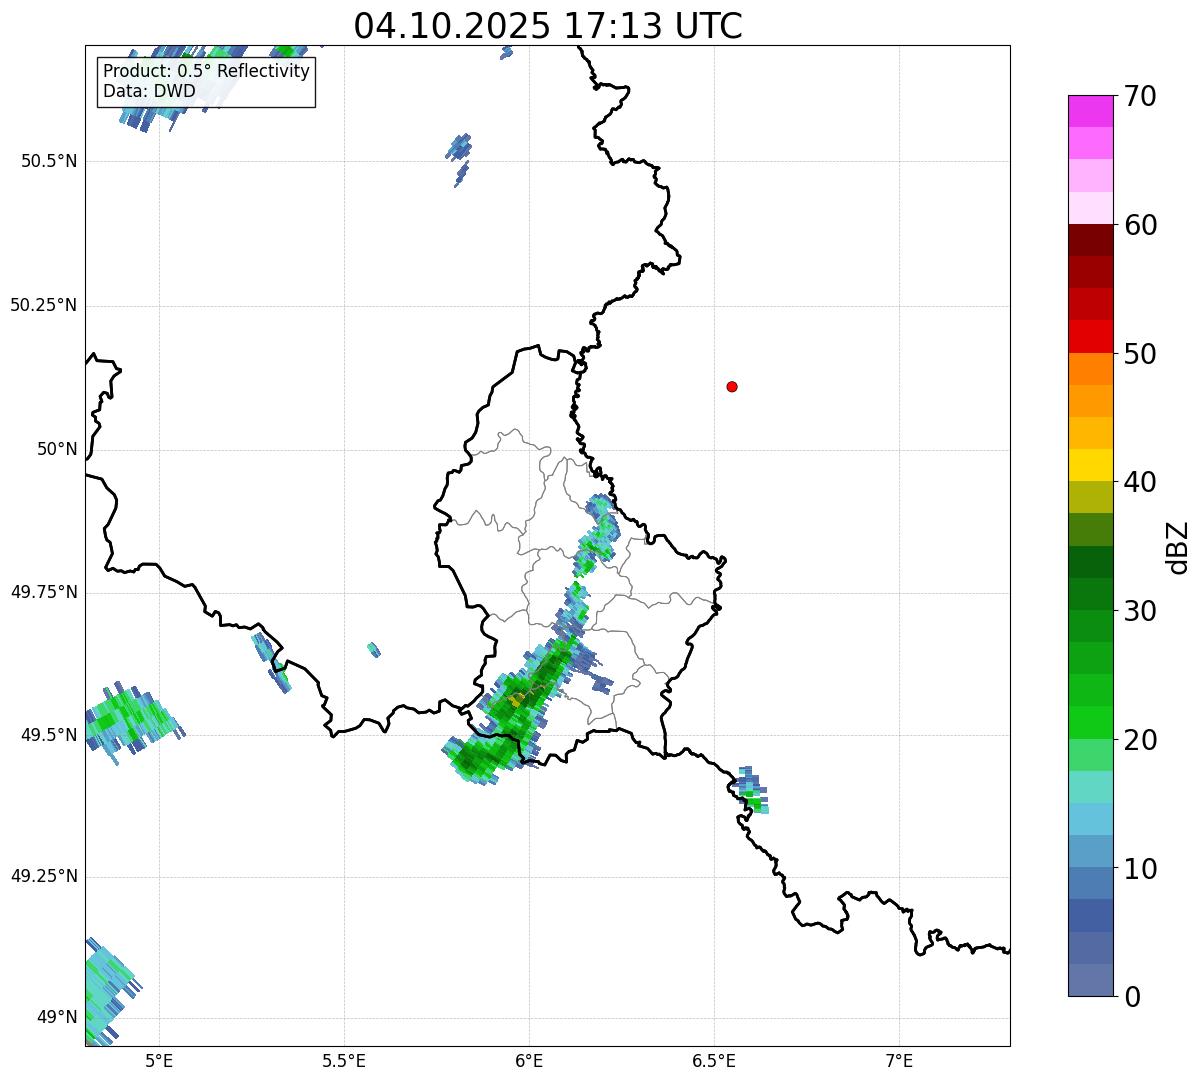The width and height of the screenshot is (1202, 1081).
Task: Click the '50°N' latitude label
Action: 57,449
